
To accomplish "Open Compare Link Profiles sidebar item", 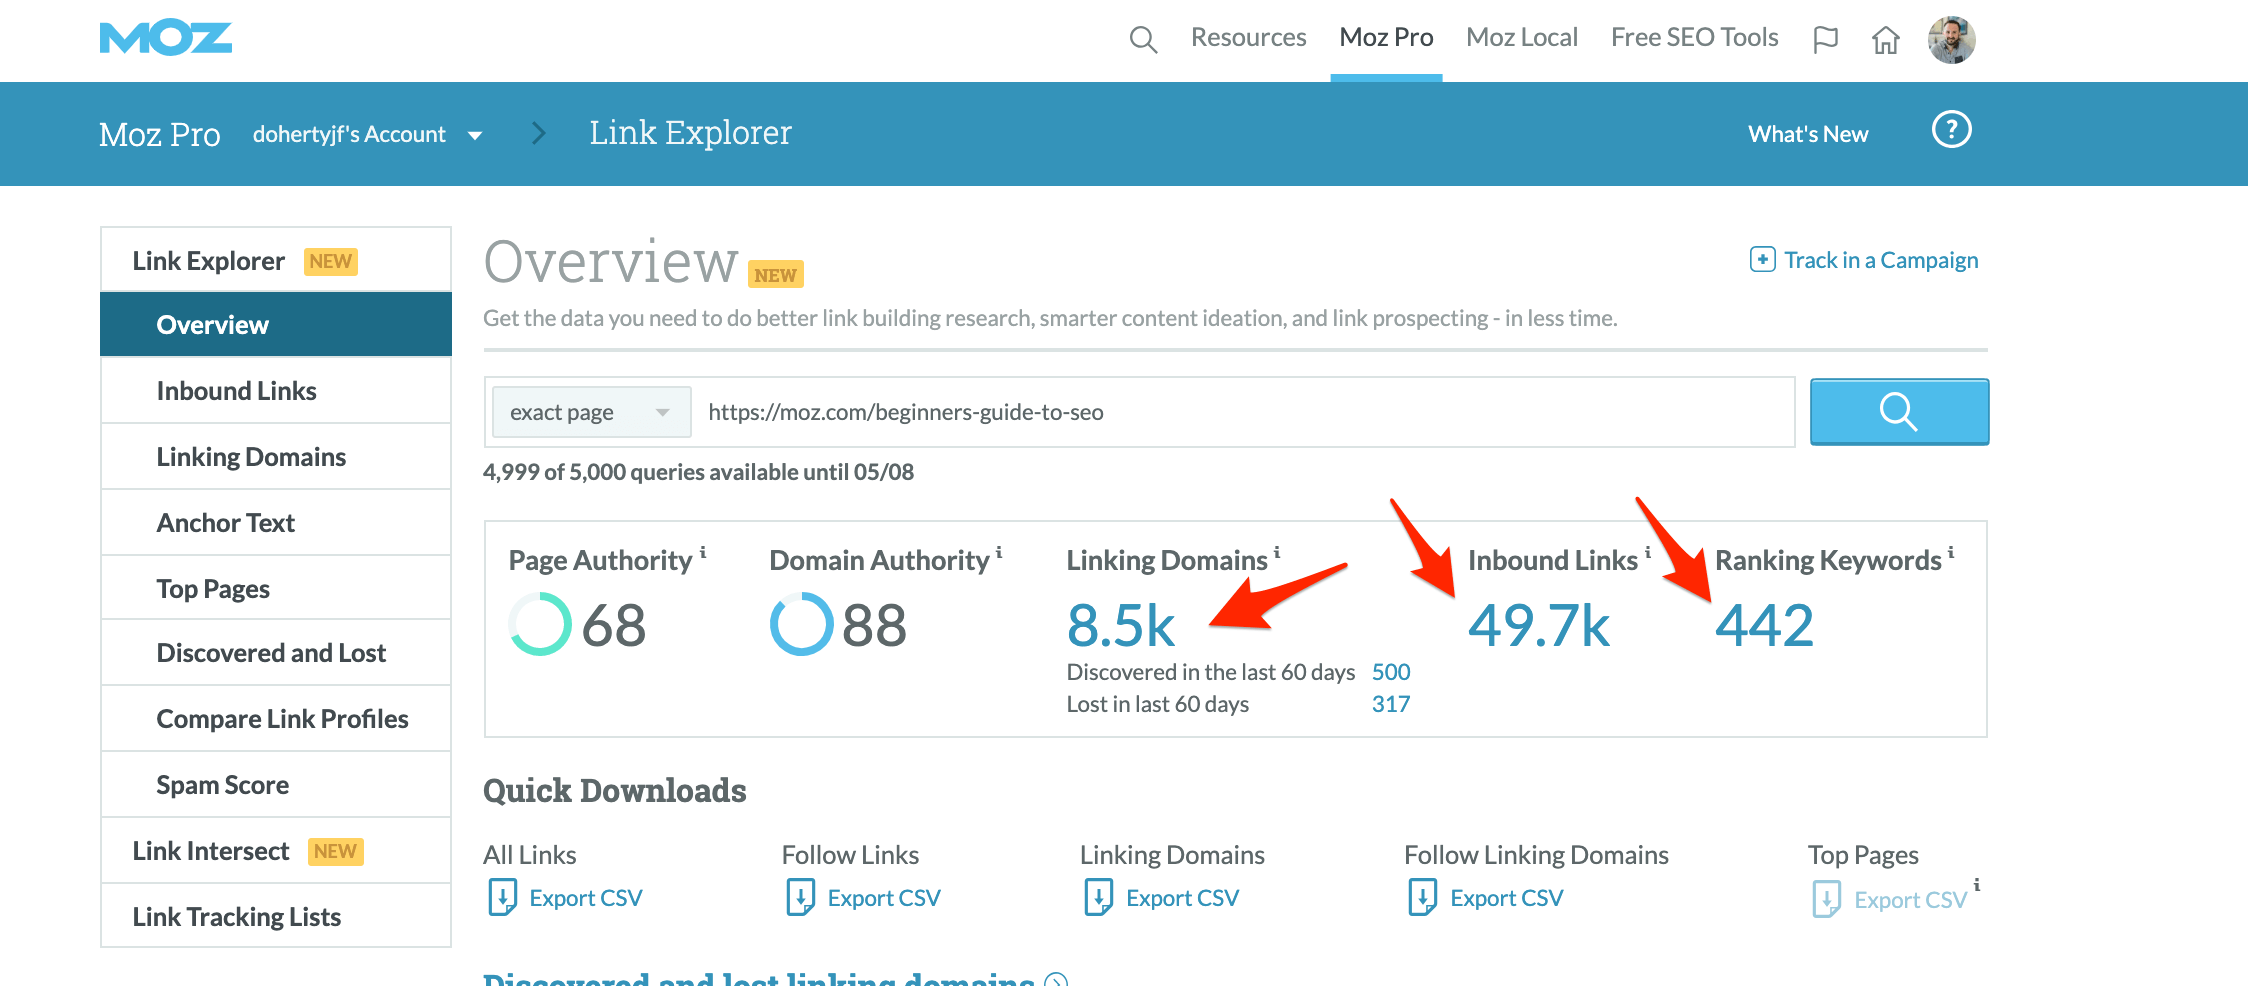I will pyautogui.click(x=276, y=718).
